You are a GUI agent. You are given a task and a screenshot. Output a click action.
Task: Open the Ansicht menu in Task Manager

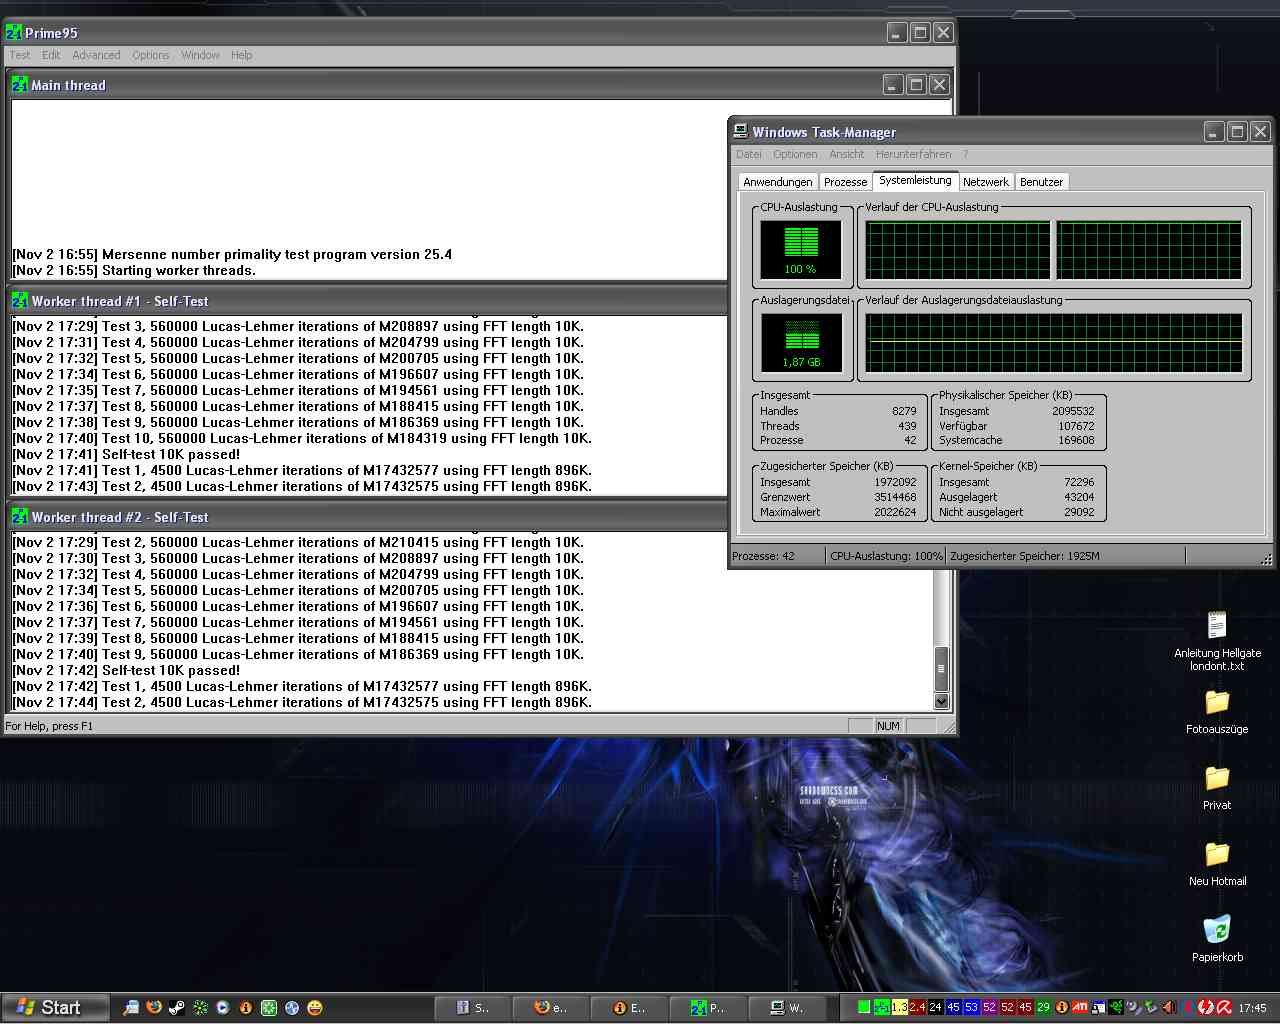click(x=846, y=154)
